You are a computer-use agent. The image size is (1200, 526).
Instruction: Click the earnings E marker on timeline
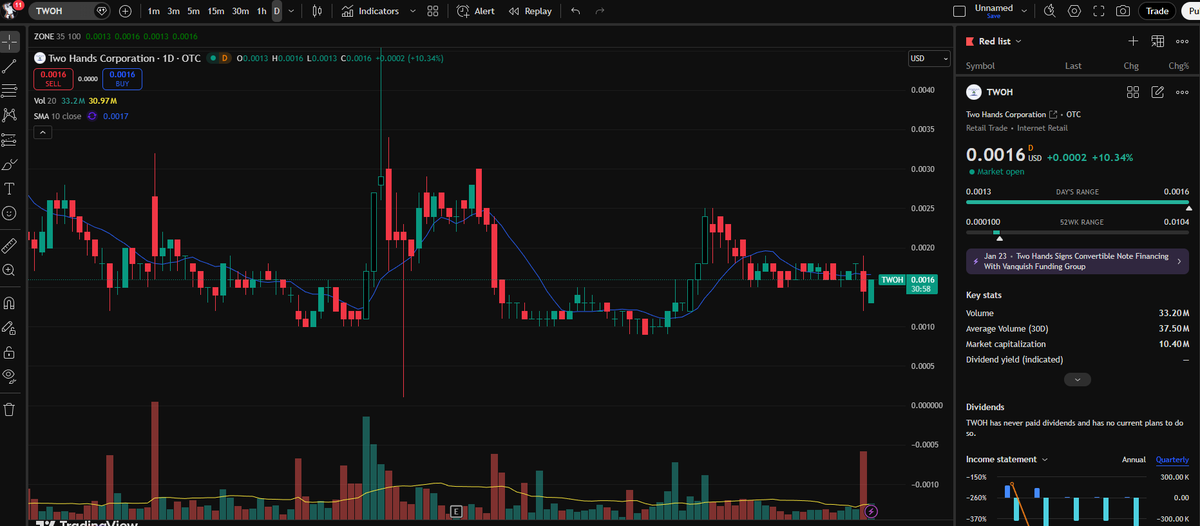click(455, 510)
